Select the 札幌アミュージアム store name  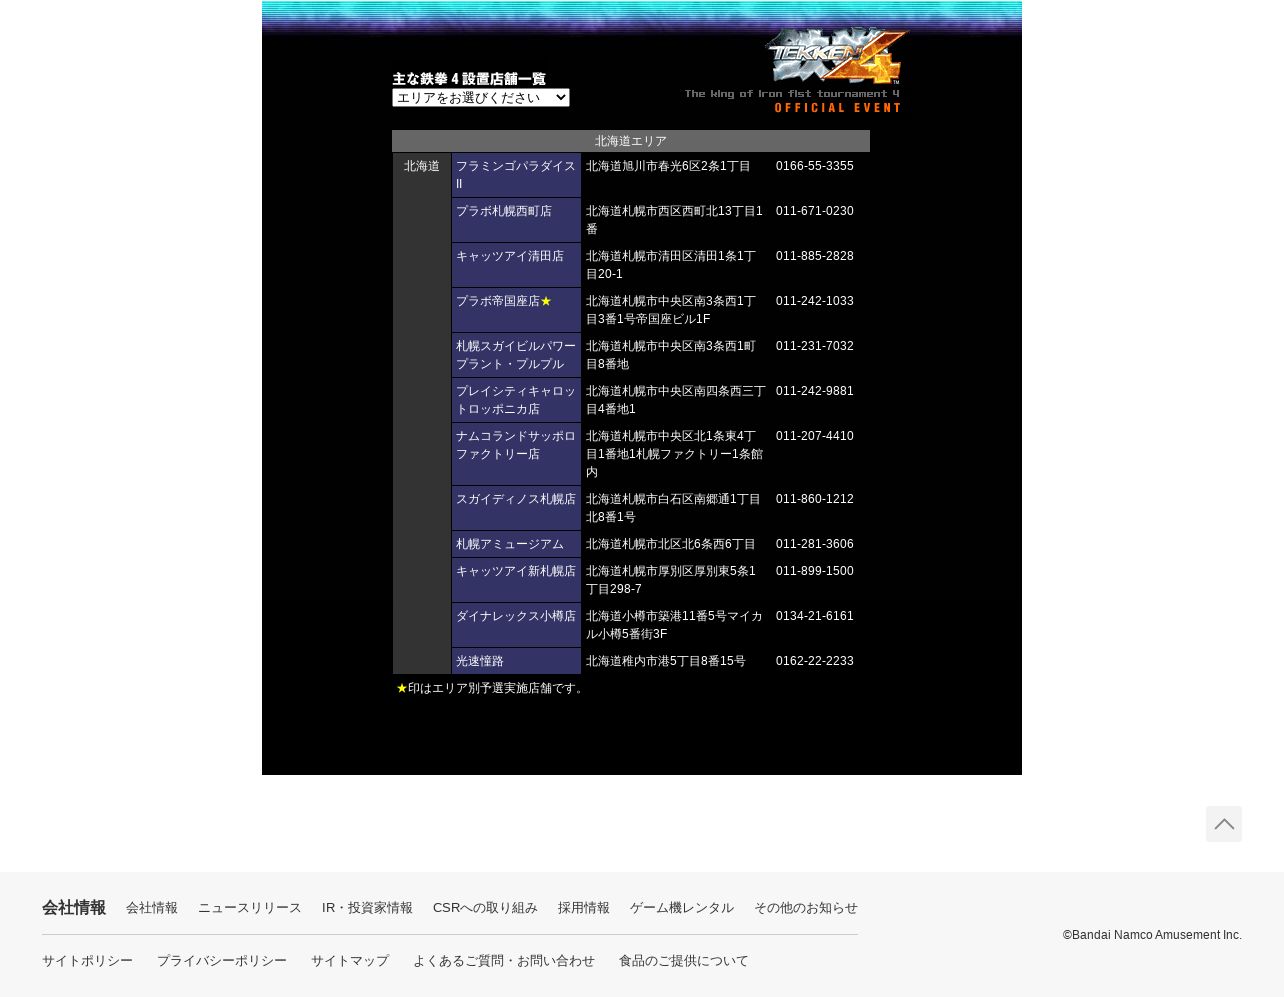[x=510, y=544]
